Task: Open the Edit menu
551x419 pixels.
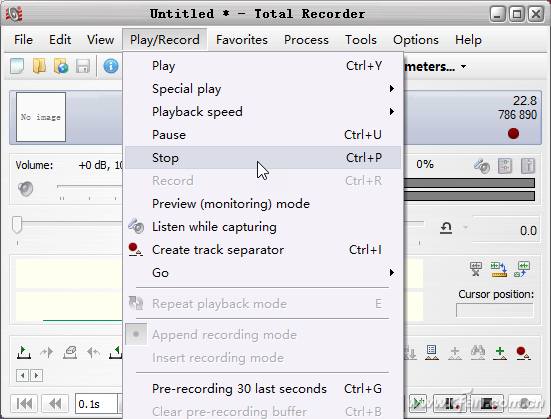Action: pos(60,40)
